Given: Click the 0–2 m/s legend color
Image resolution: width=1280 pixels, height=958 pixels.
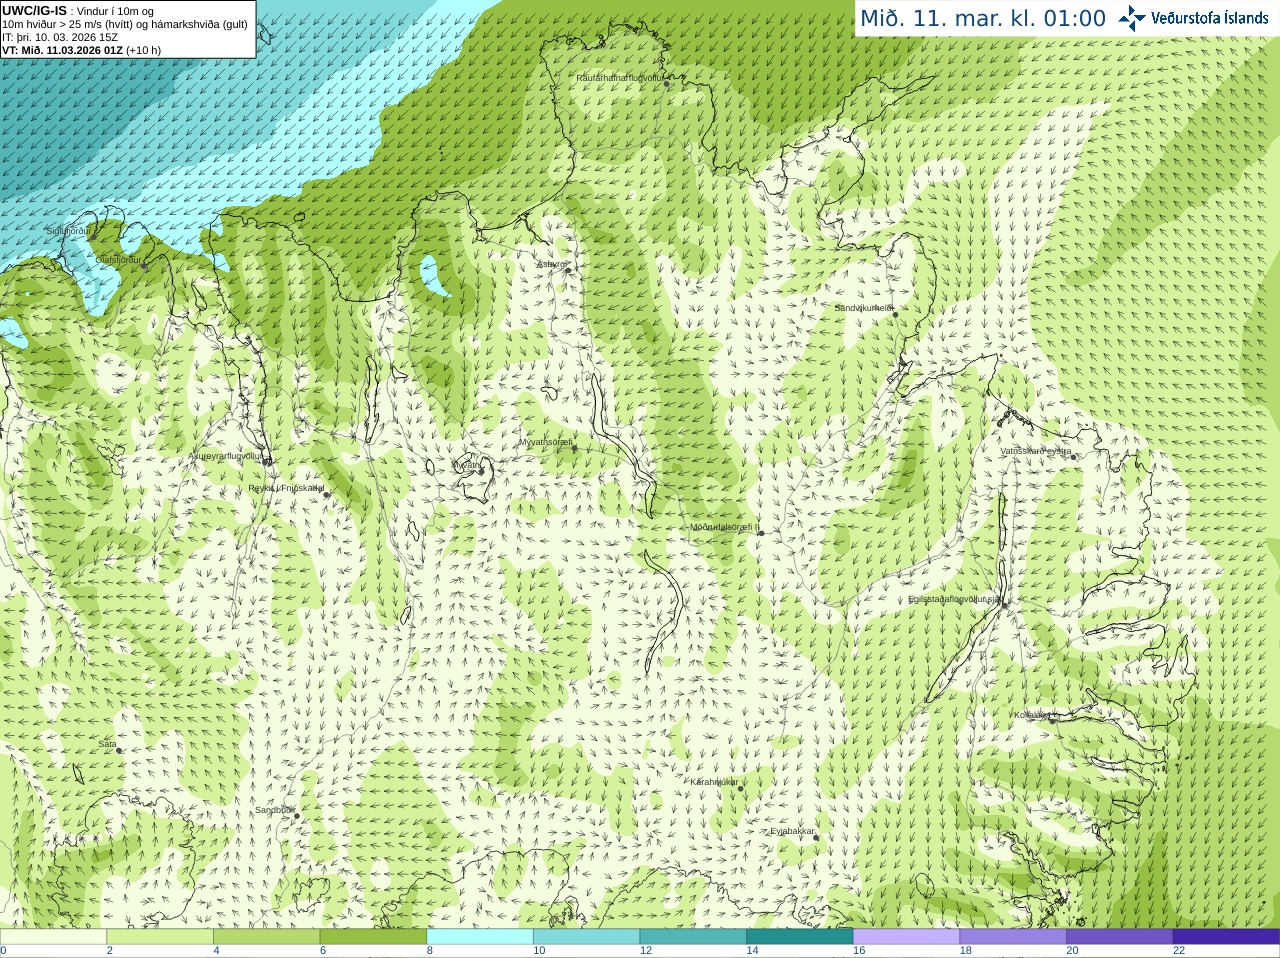Looking at the screenshot, I should pyautogui.click(x=53, y=936).
